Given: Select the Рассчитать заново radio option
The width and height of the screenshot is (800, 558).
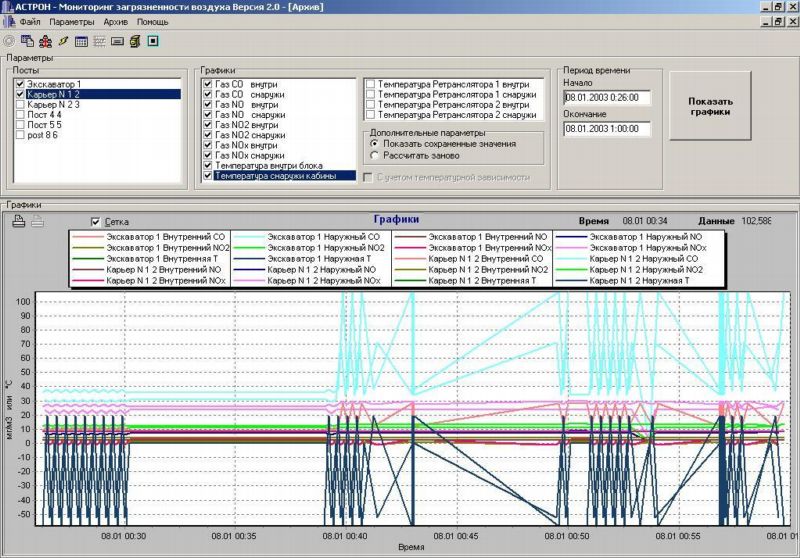Looking at the screenshot, I should (x=374, y=156).
